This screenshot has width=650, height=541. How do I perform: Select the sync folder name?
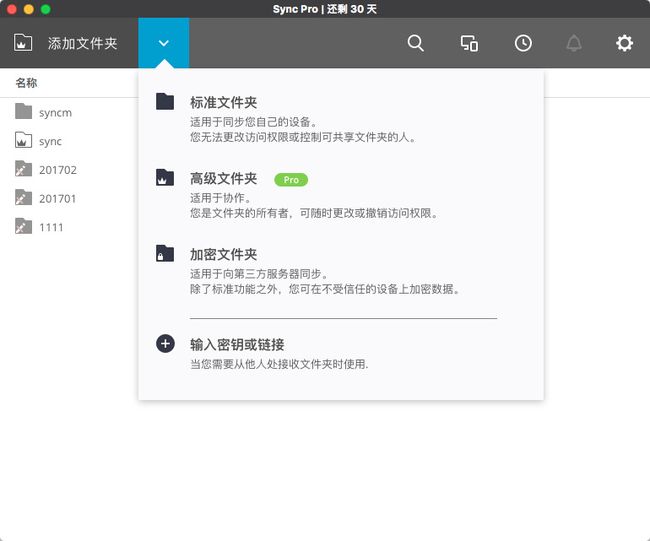coord(50,141)
